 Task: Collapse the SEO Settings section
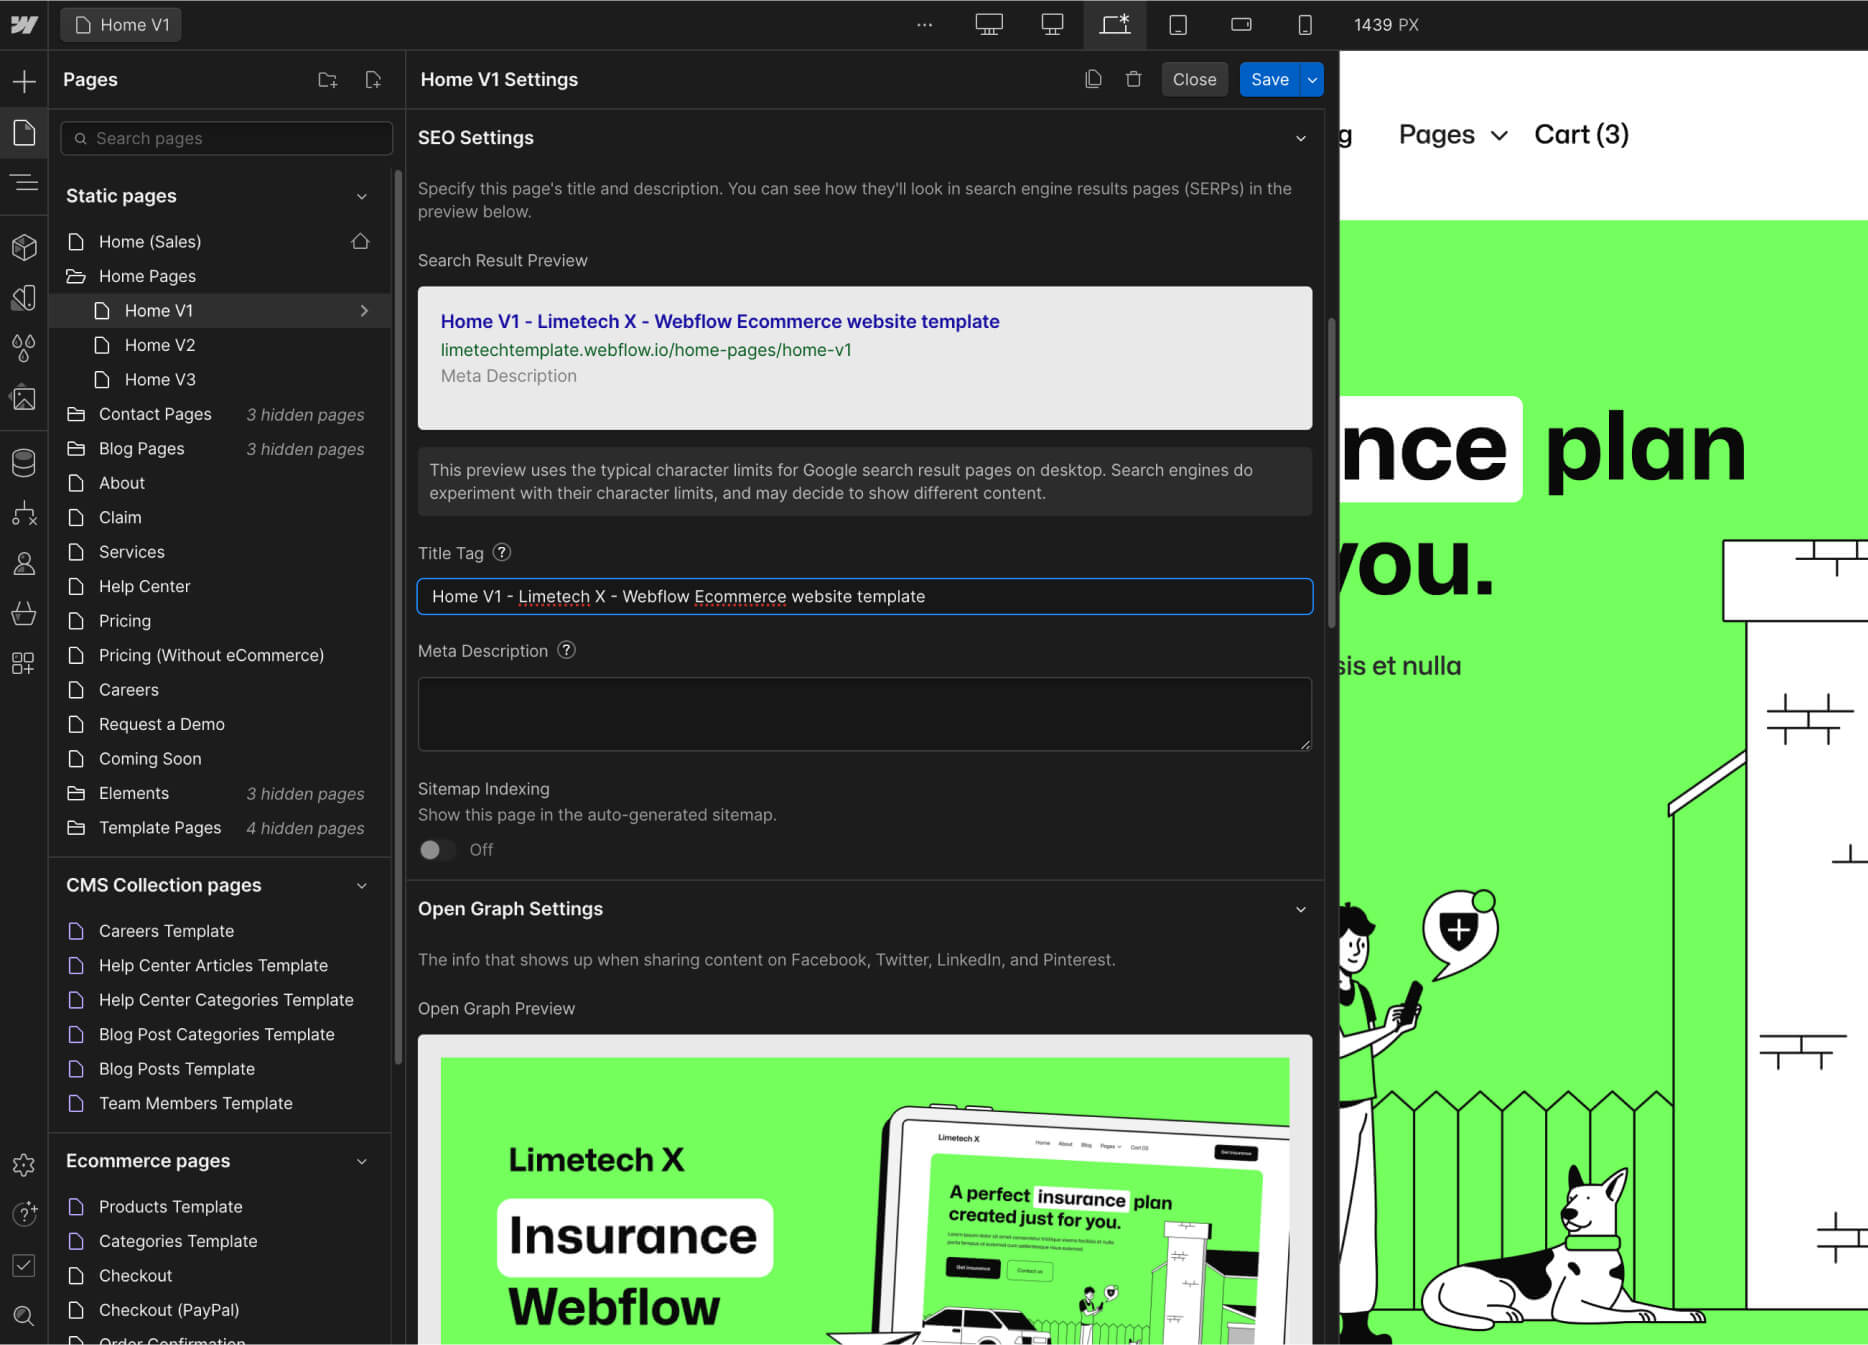[x=1301, y=138]
